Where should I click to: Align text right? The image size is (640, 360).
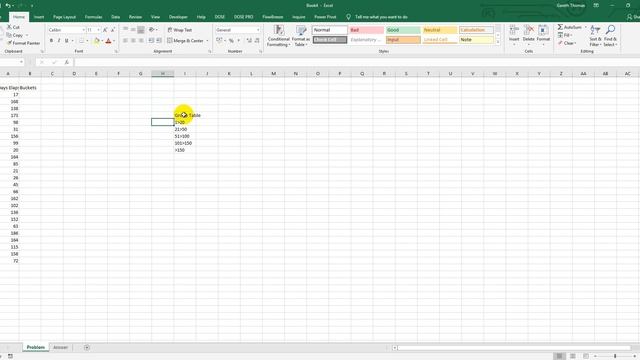click(x=141, y=41)
